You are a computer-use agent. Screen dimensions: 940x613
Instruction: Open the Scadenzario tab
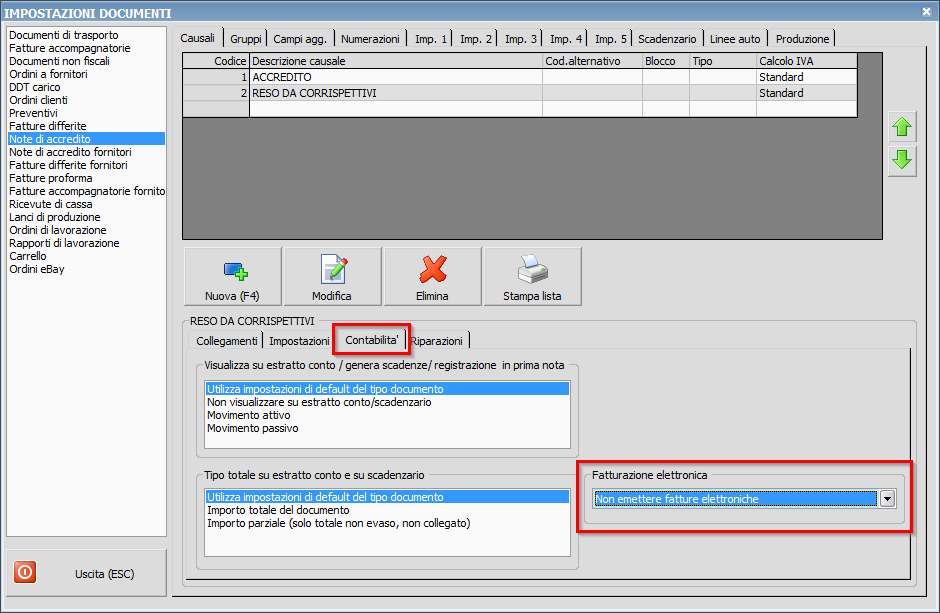tap(667, 39)
